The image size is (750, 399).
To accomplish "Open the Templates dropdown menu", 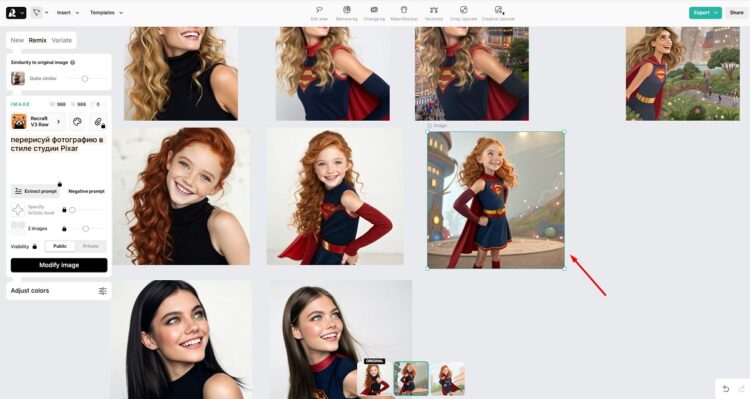I will pos(106,12).
